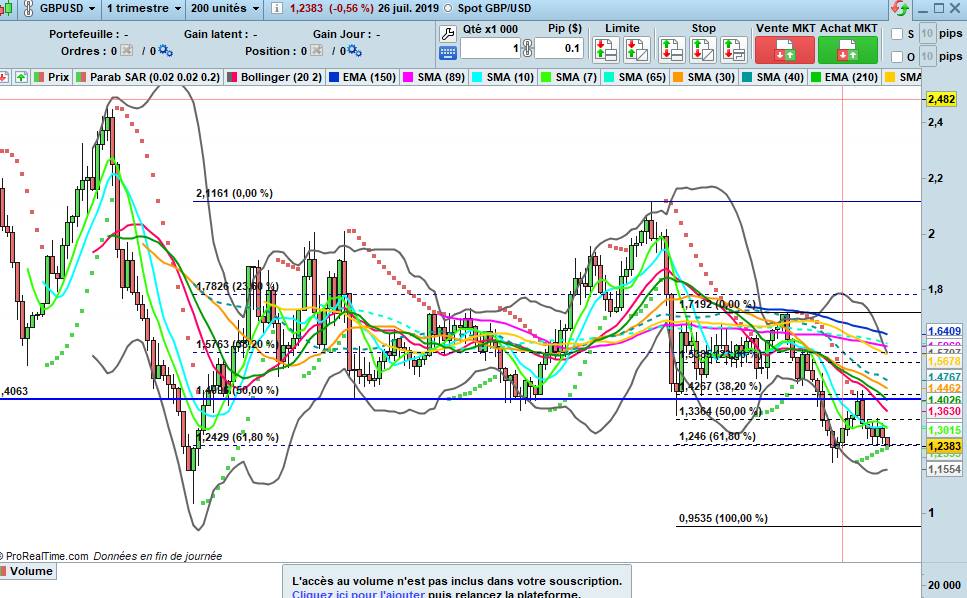This screenshot has height=598, width=967.
Task: Open the 200 unités dropdown
Action: pos(224,9)
